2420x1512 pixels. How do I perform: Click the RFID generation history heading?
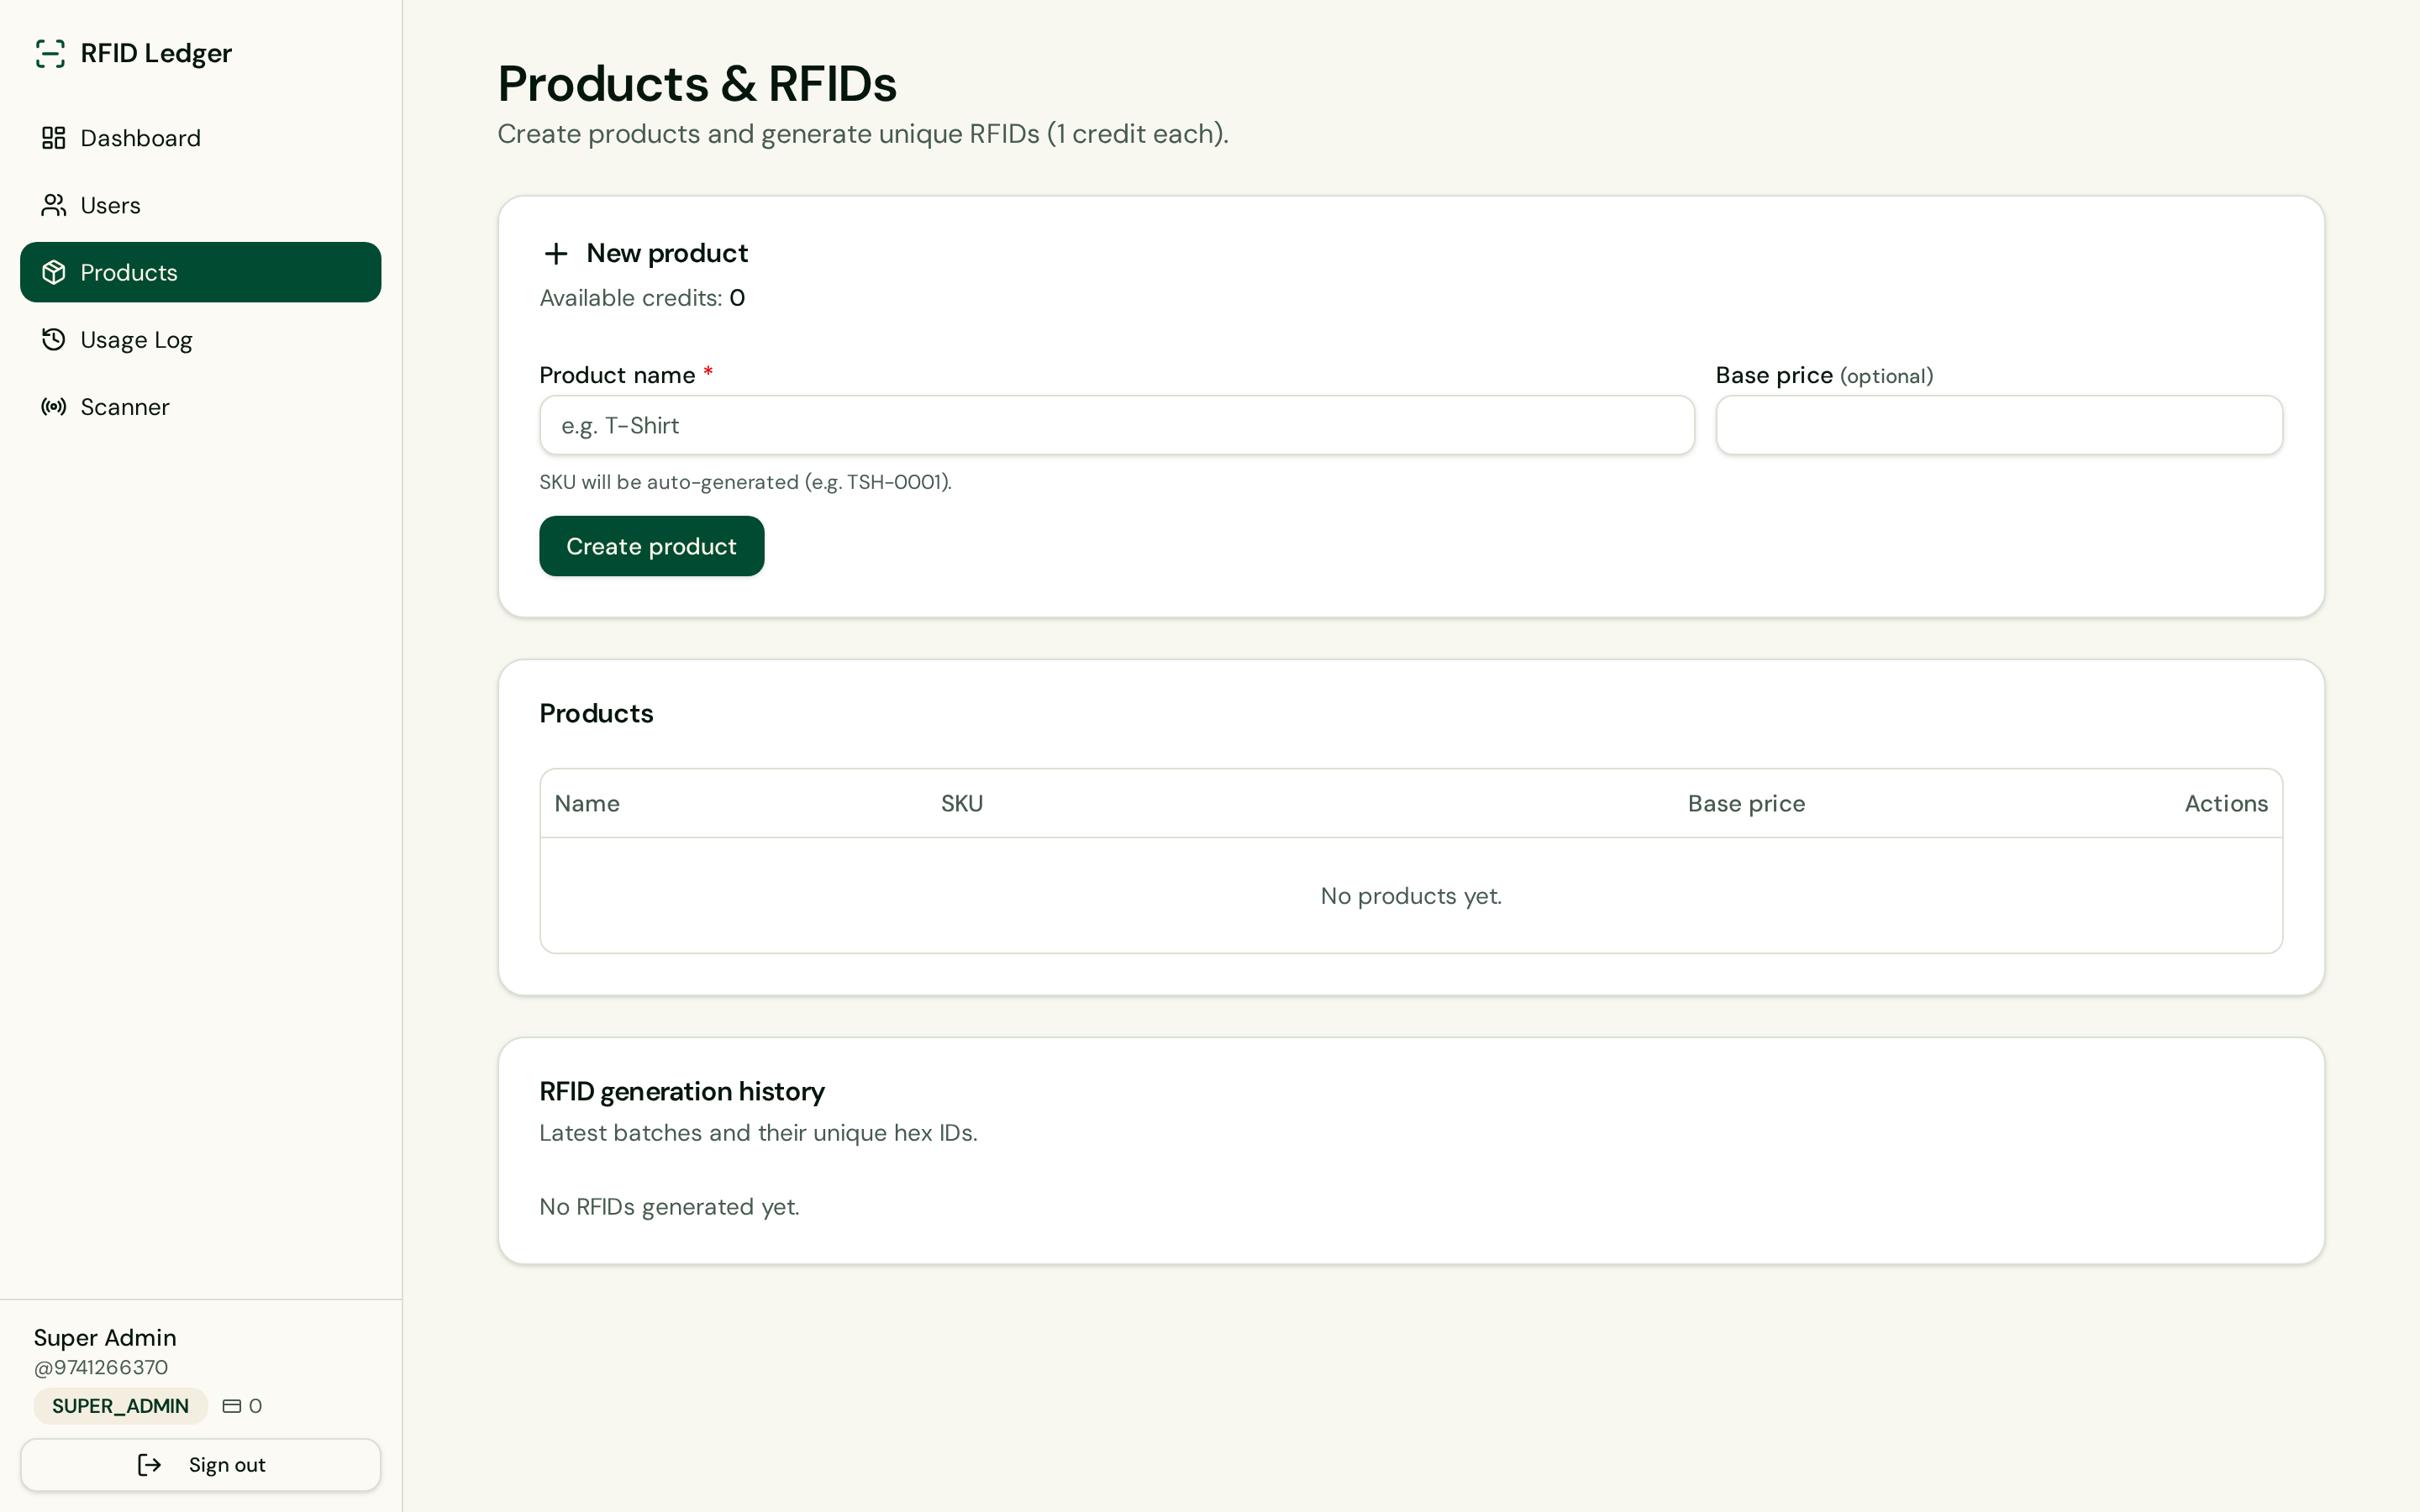pyautogui.click(x=682, y=1092)
